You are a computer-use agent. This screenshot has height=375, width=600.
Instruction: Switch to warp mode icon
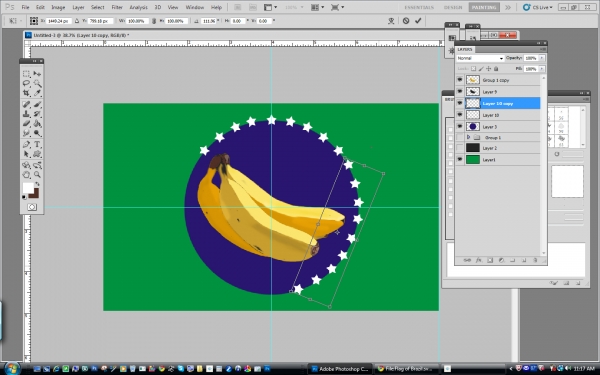(x=391, y=21)
